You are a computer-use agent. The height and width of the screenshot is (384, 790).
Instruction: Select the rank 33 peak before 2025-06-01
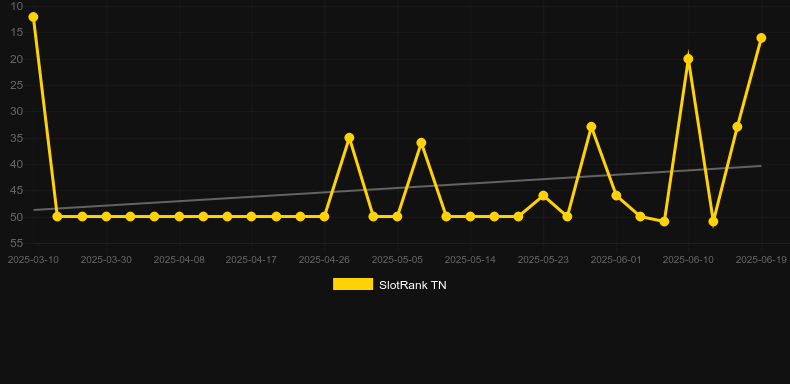click(591, 127)
